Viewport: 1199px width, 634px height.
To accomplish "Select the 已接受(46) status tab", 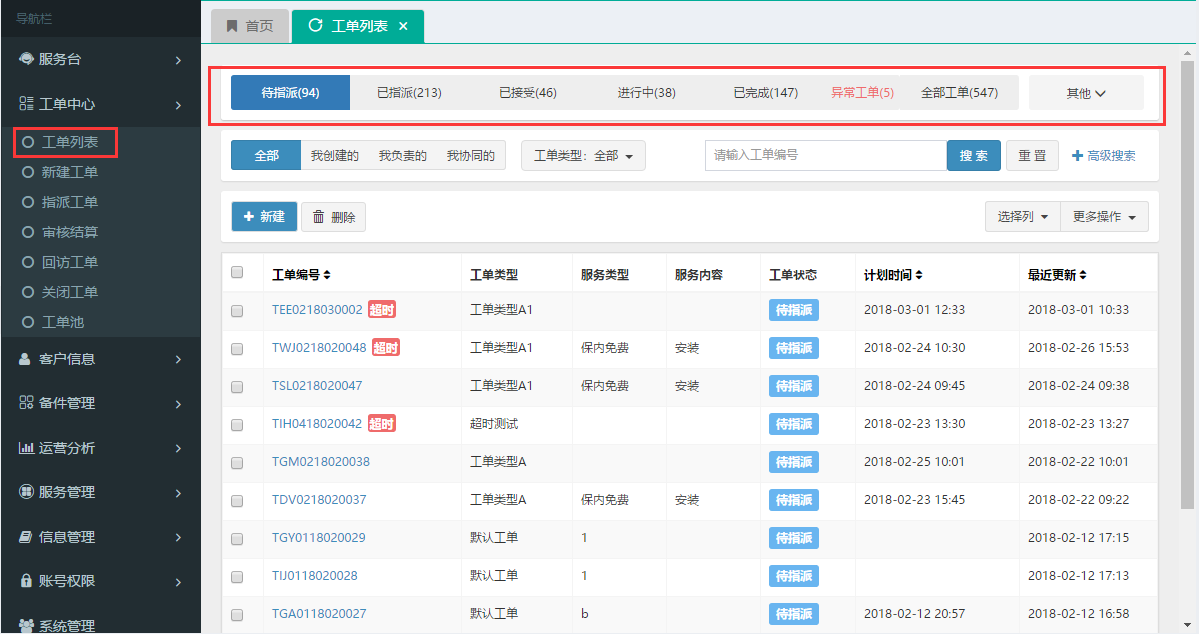I will (528, 93).
